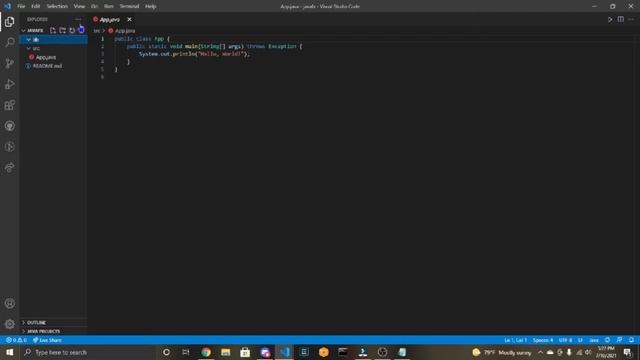Click the src breadcrumb segment
Image resolution: width=640 pixels, height=360 pixels.
[97, 31]
